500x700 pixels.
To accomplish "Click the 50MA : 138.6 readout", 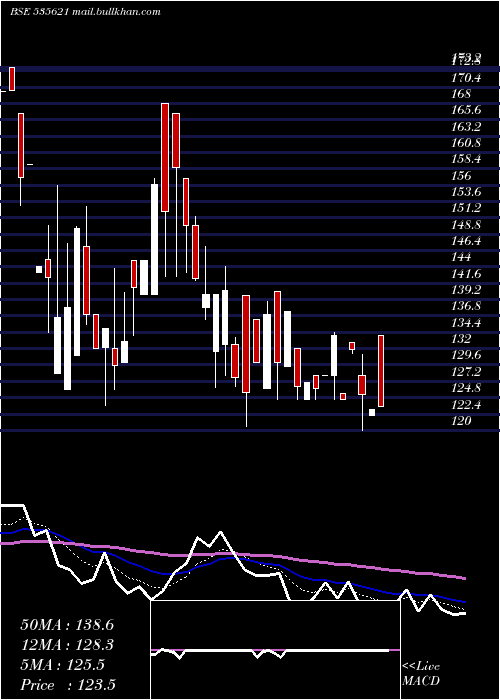I will [x=67, y=625].
